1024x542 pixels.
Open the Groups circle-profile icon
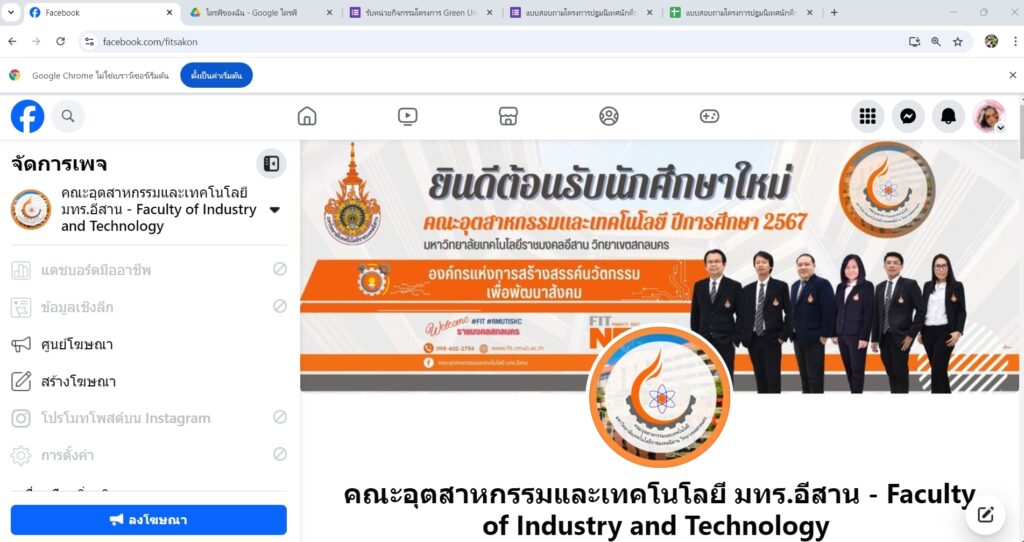coord(609,116)
